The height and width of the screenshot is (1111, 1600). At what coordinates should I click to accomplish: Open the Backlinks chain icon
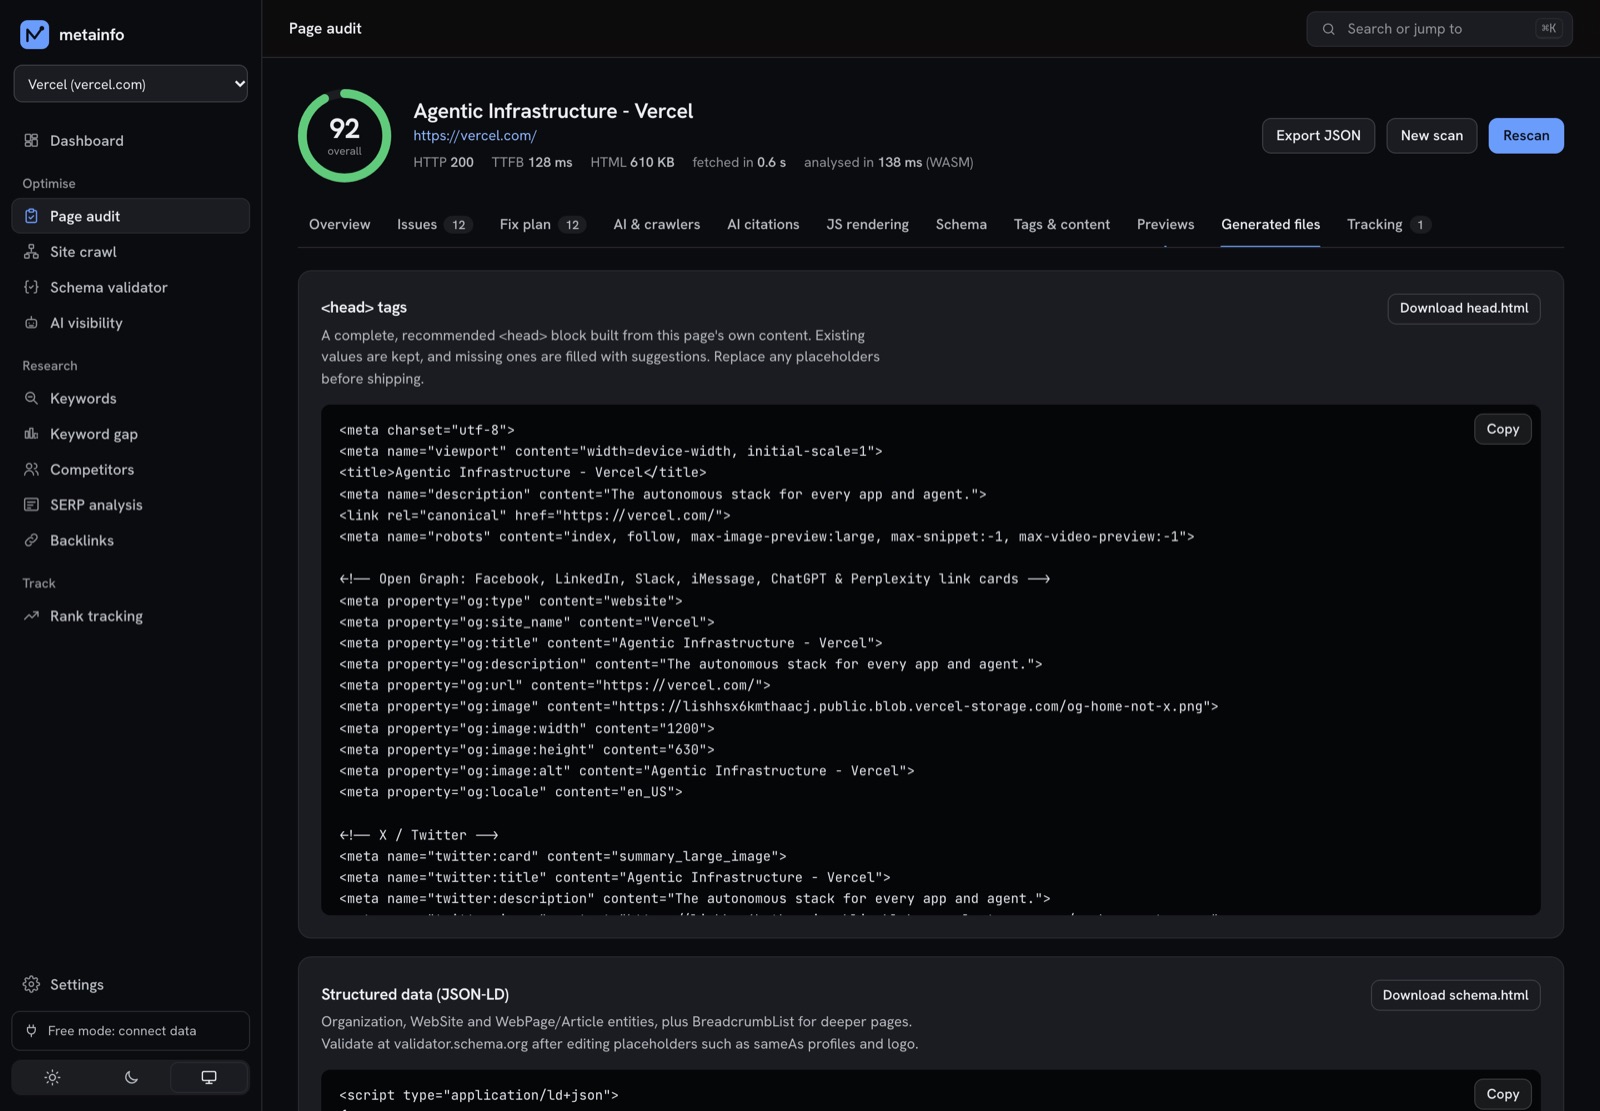pyautogui.click(x=31, y=540)
